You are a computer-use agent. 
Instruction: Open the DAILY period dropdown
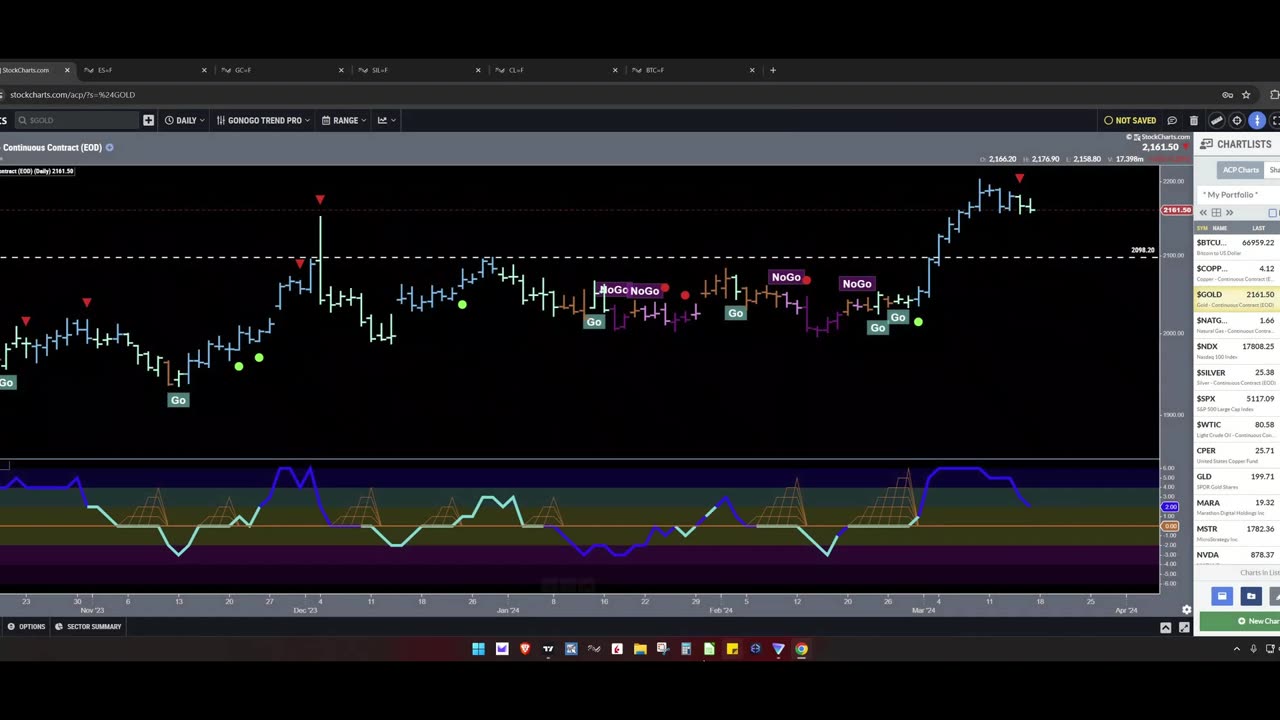(x=186, y=120)
